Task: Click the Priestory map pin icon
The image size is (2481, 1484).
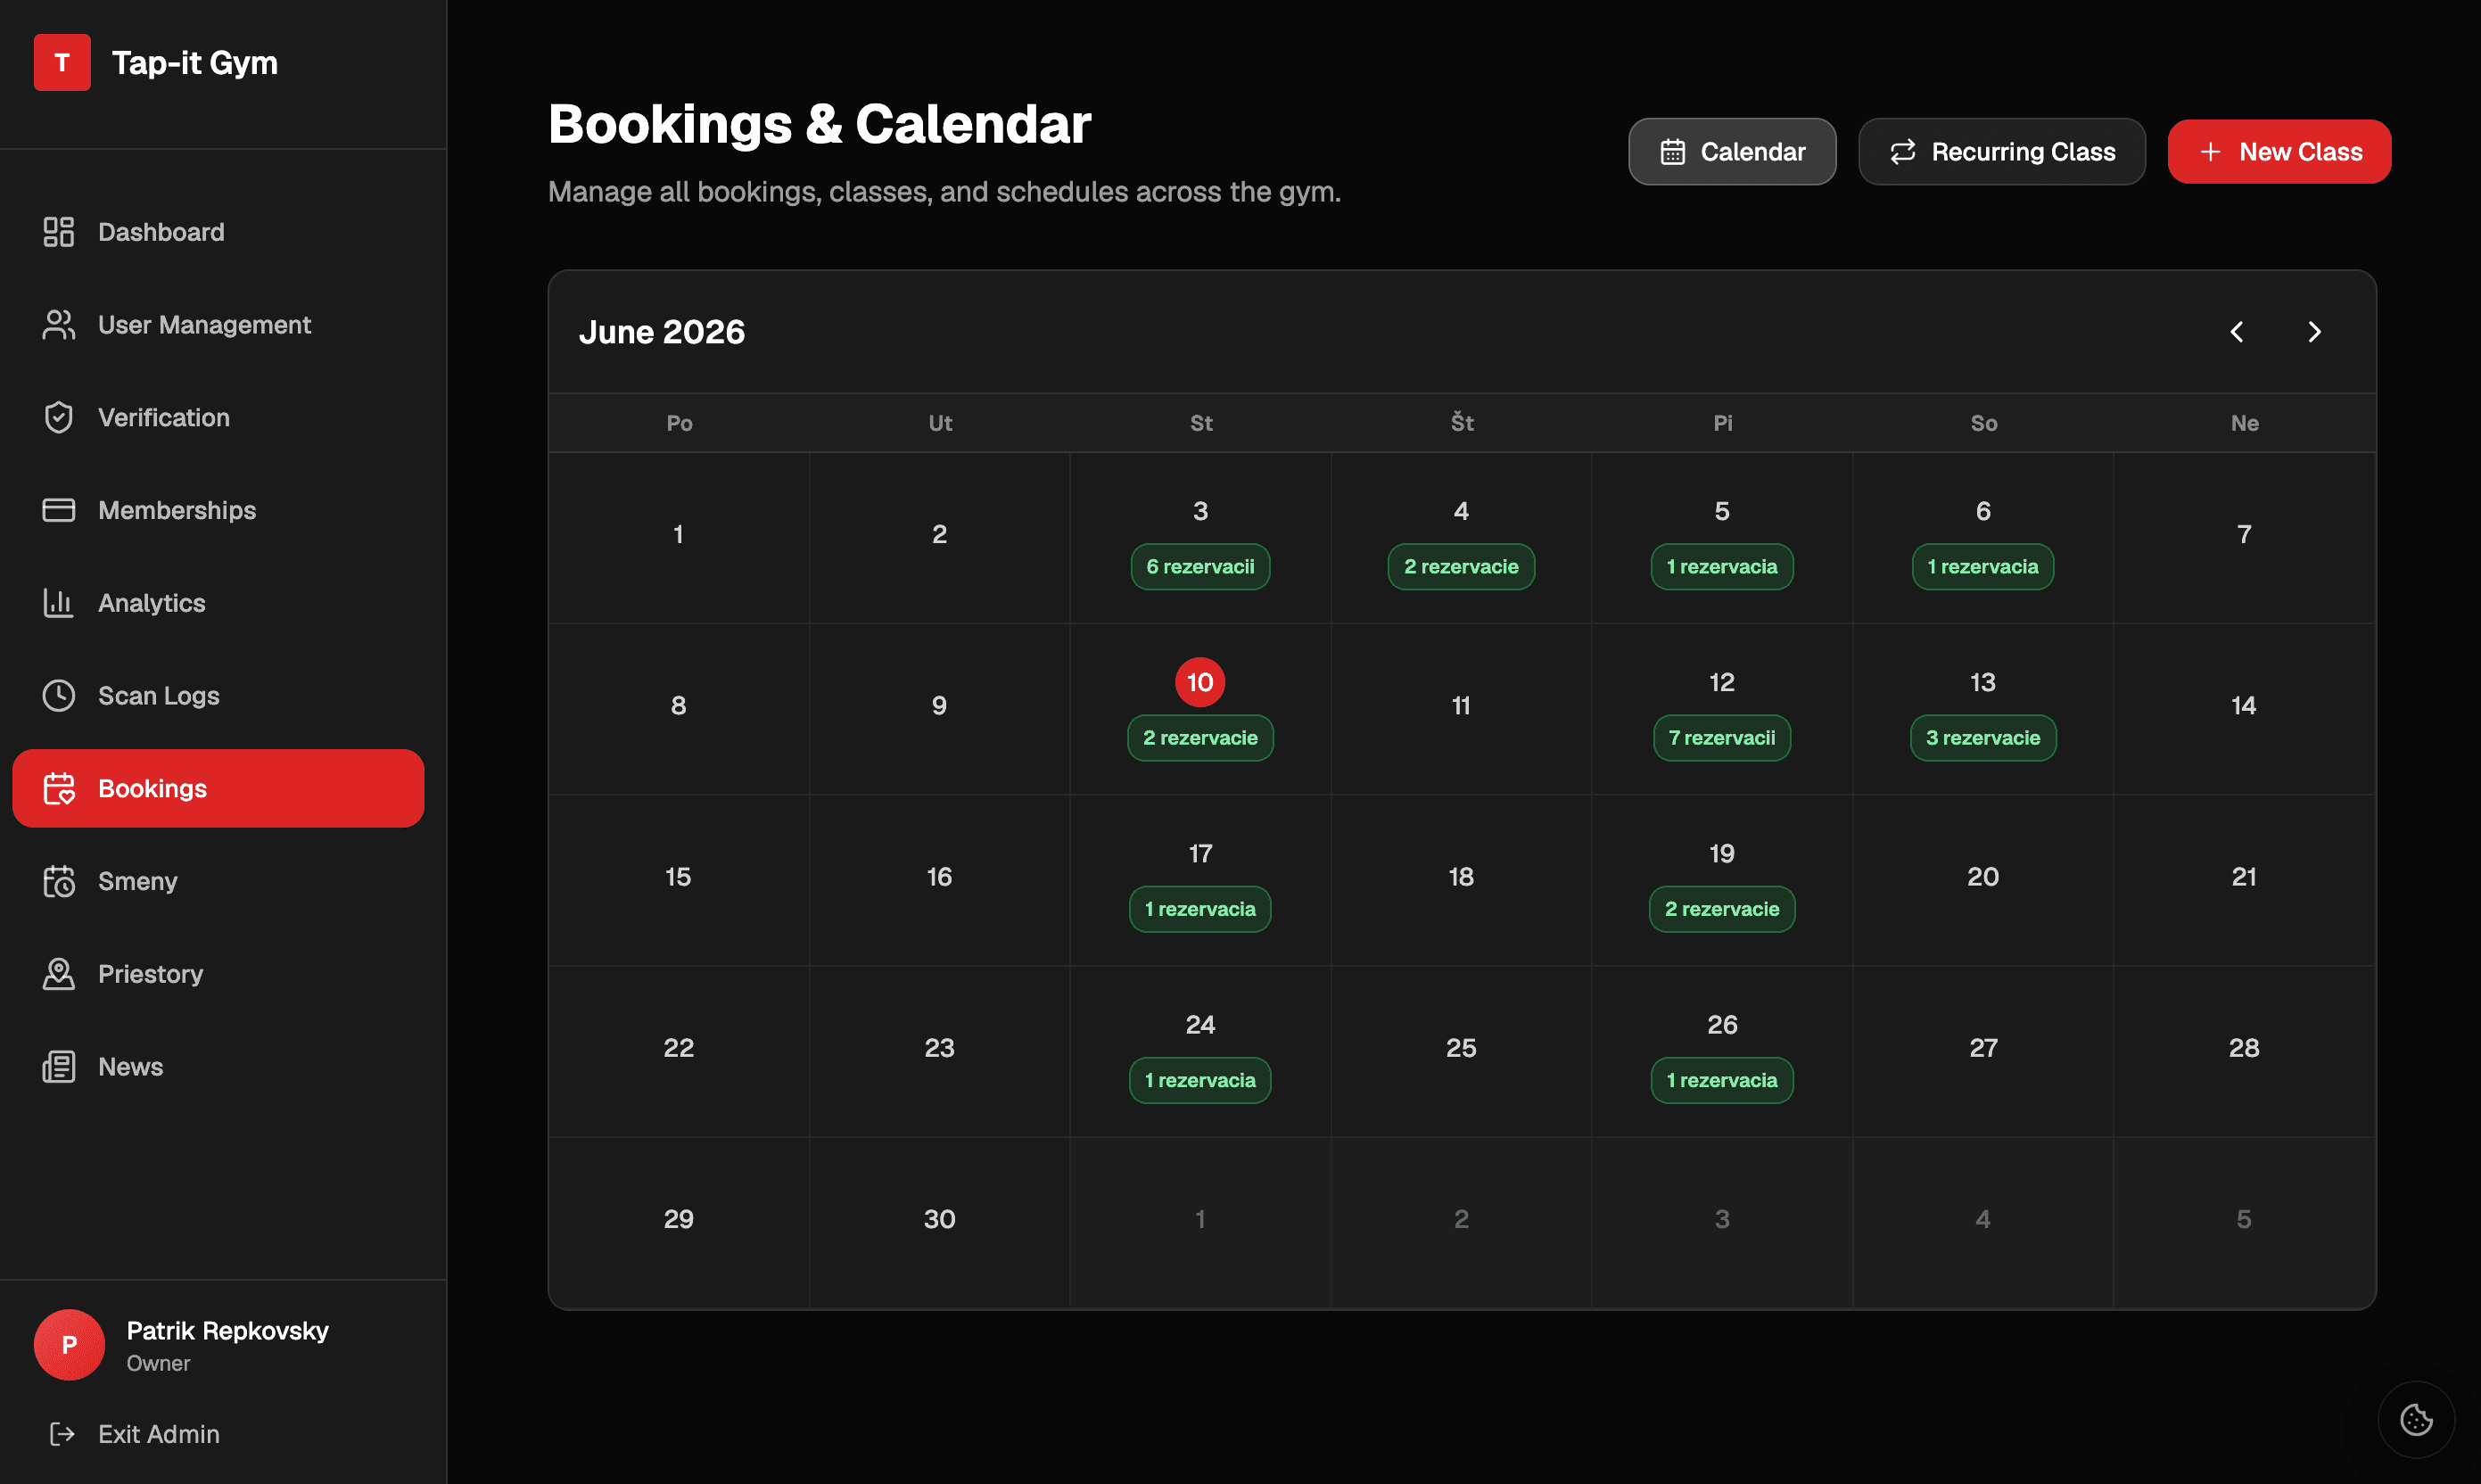Action: pos(59,974)
